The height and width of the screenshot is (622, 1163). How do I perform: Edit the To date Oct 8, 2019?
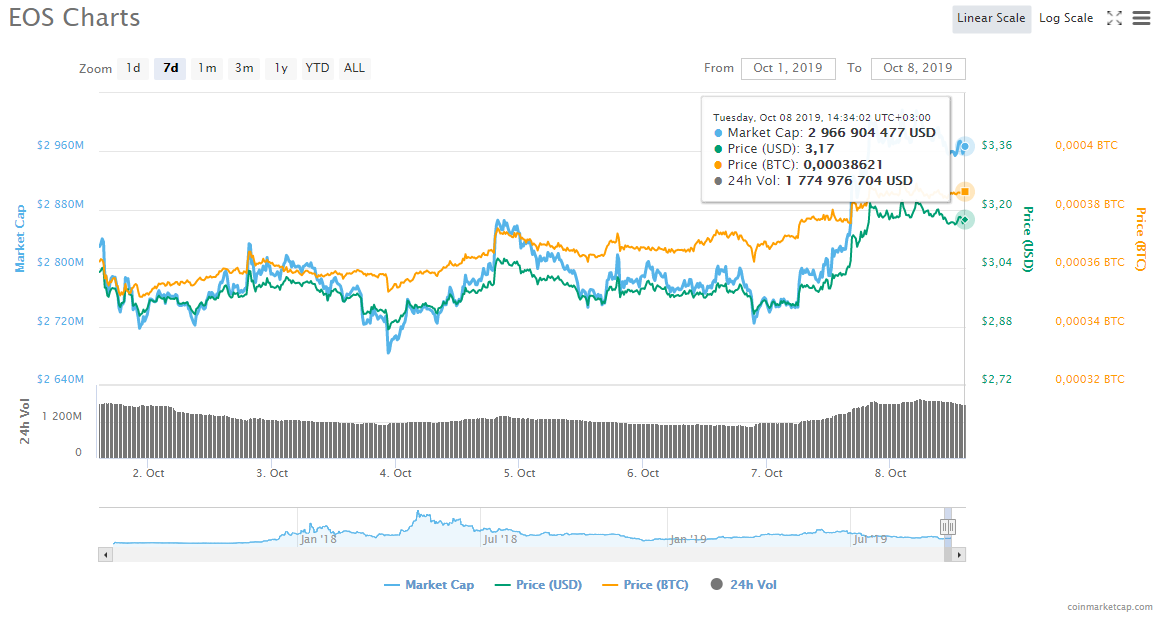tap(918, 68)
